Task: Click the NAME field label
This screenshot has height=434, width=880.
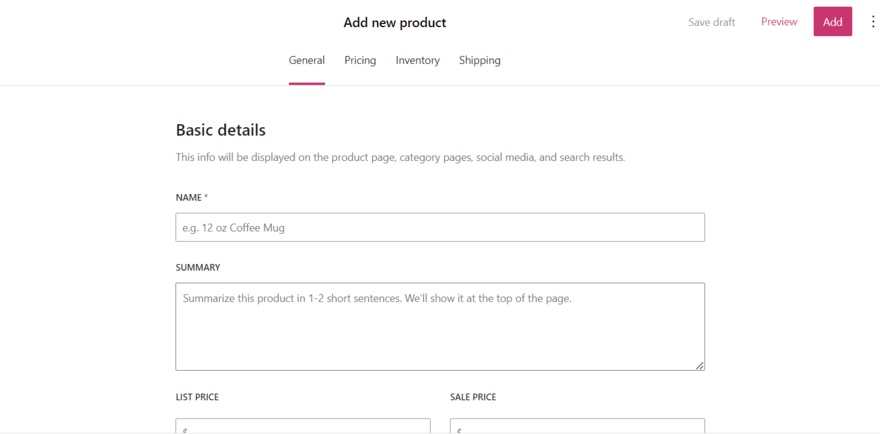Action: point(188,198)
